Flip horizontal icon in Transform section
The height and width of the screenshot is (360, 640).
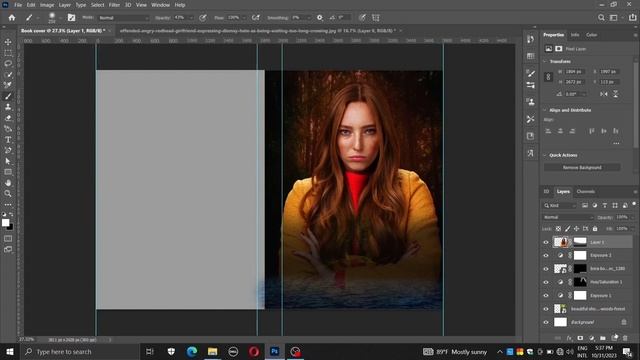coord(603,94)
